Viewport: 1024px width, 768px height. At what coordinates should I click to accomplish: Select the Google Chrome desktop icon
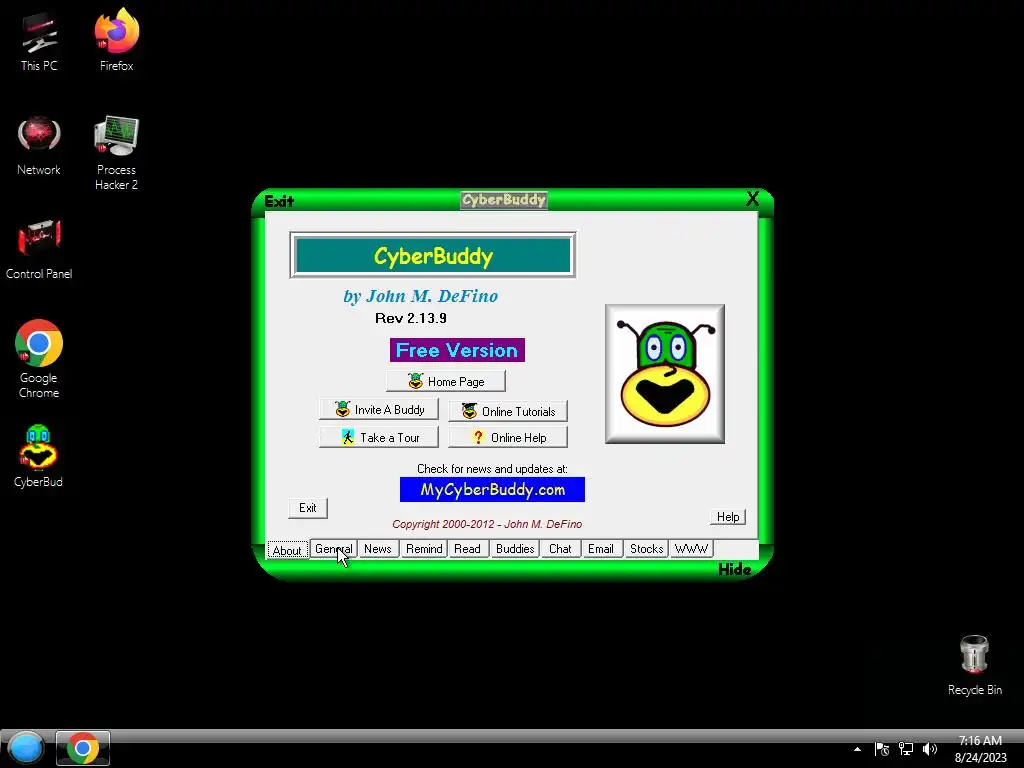39,359
